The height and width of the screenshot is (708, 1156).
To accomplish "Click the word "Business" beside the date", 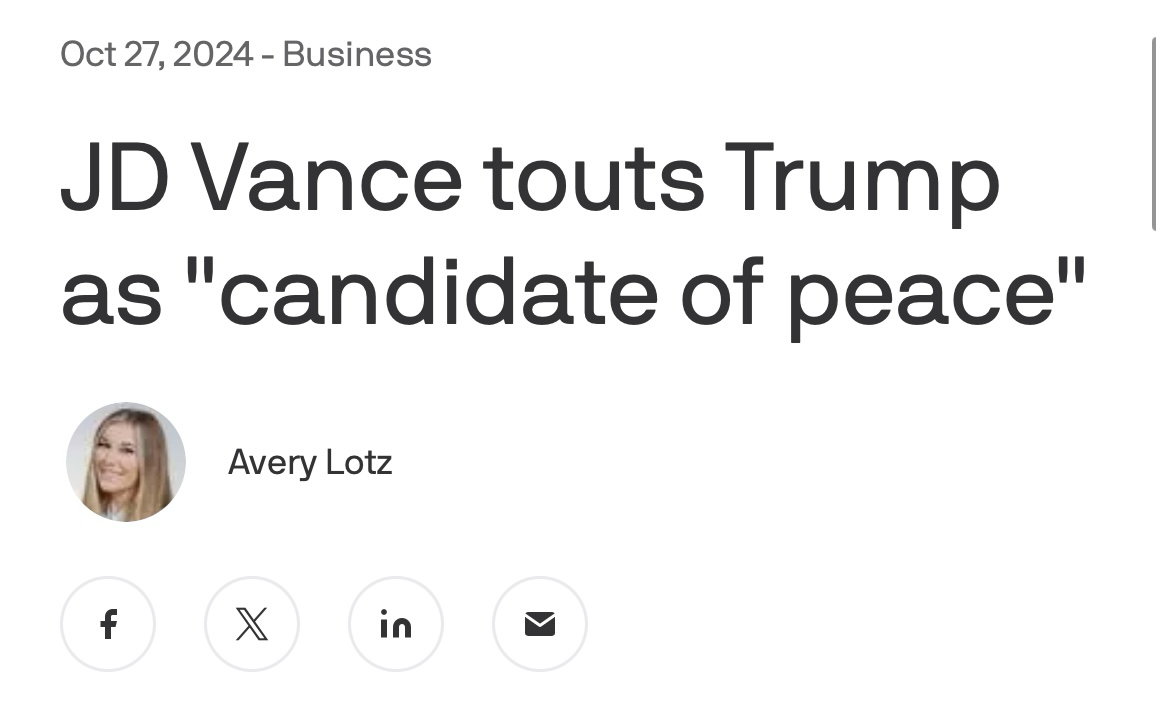I will pyautogui.click(x=357, y=54).
